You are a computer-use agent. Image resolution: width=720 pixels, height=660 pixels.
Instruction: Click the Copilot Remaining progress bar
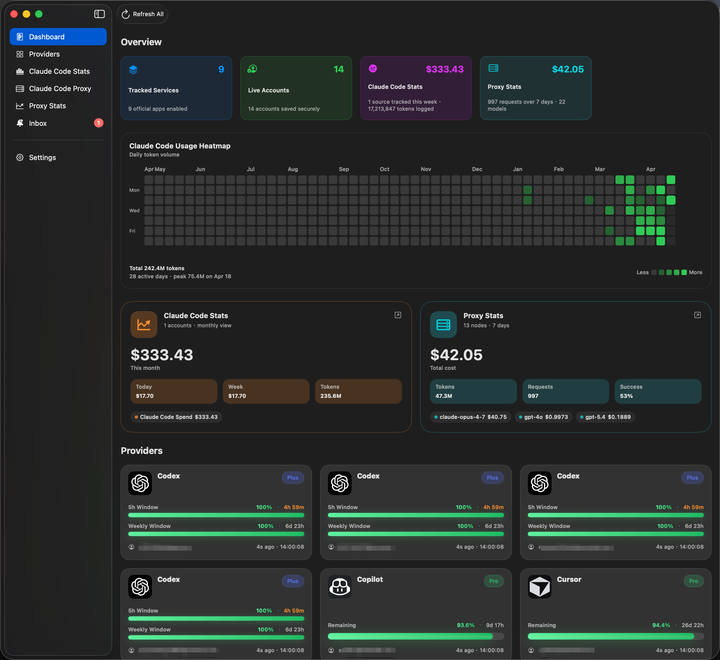tap(416, 637)
